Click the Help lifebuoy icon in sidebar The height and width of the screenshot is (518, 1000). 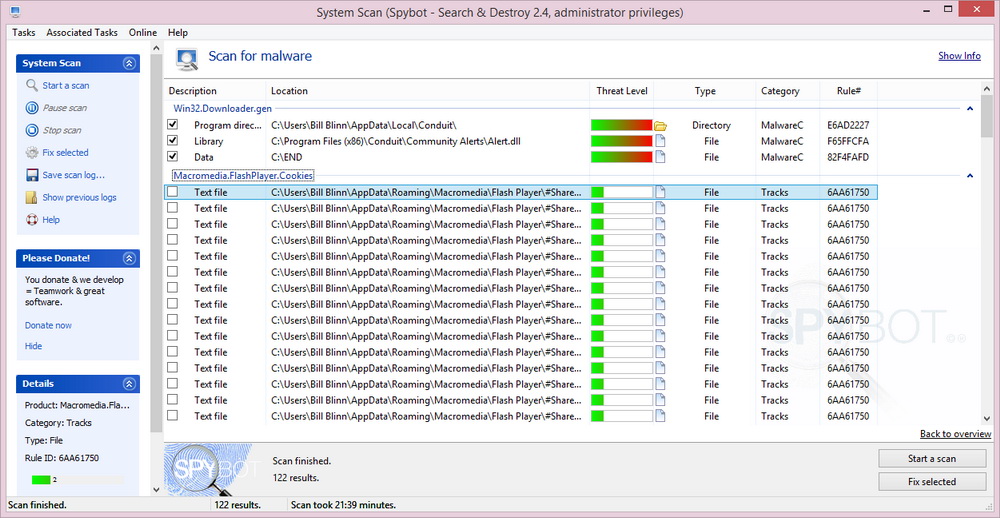32,219
